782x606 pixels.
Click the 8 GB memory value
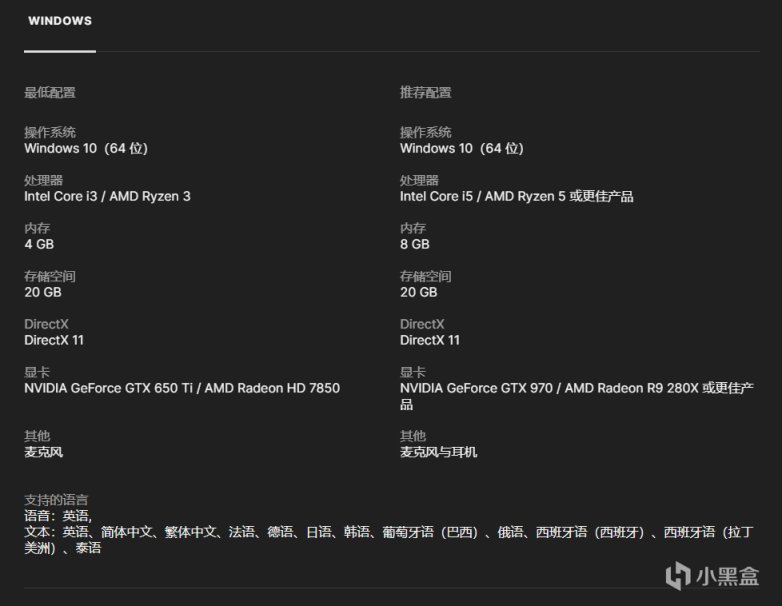[415, 244]
